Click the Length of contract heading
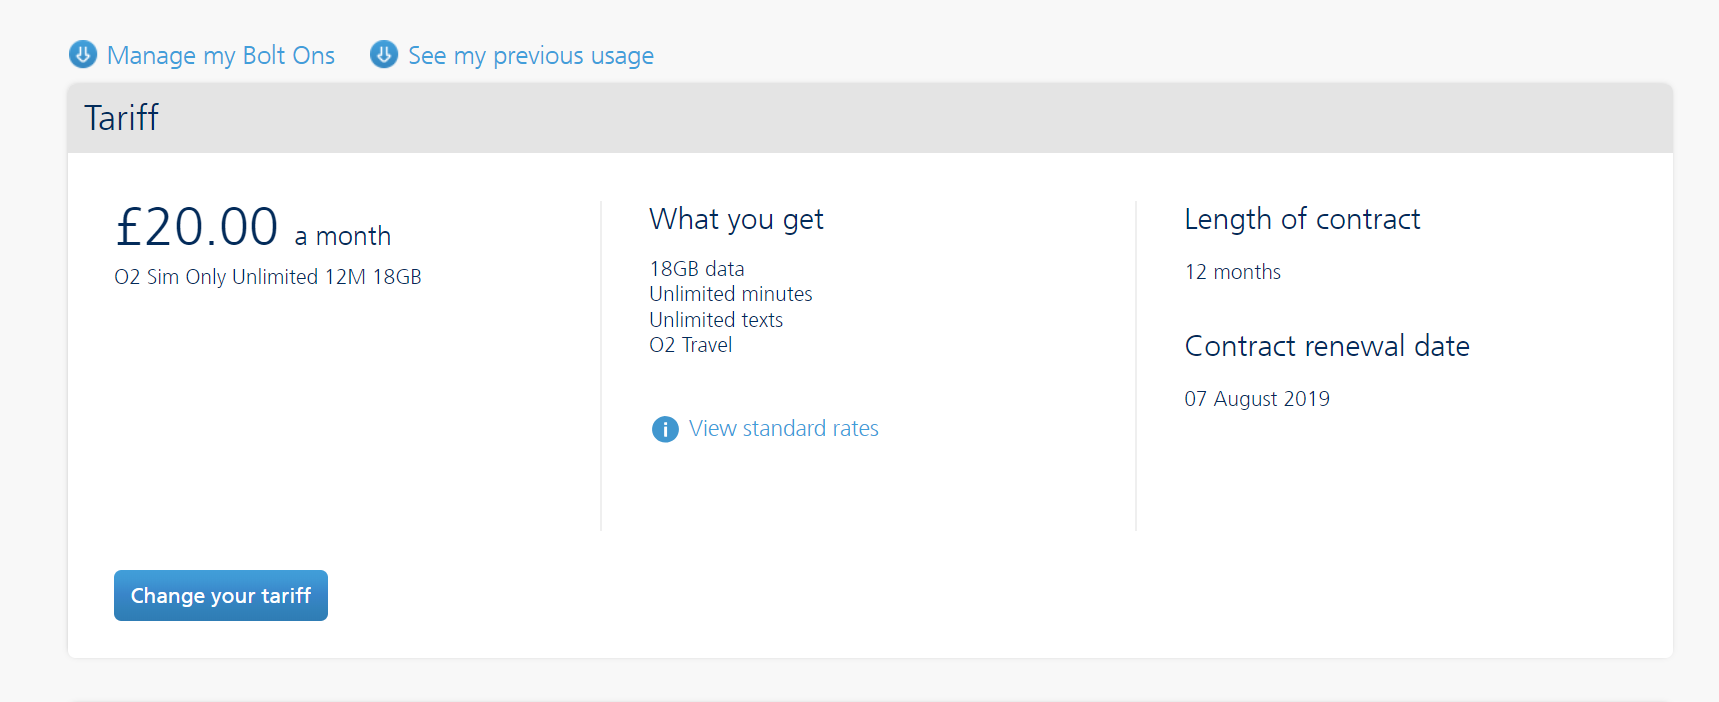 (1301, 219)
